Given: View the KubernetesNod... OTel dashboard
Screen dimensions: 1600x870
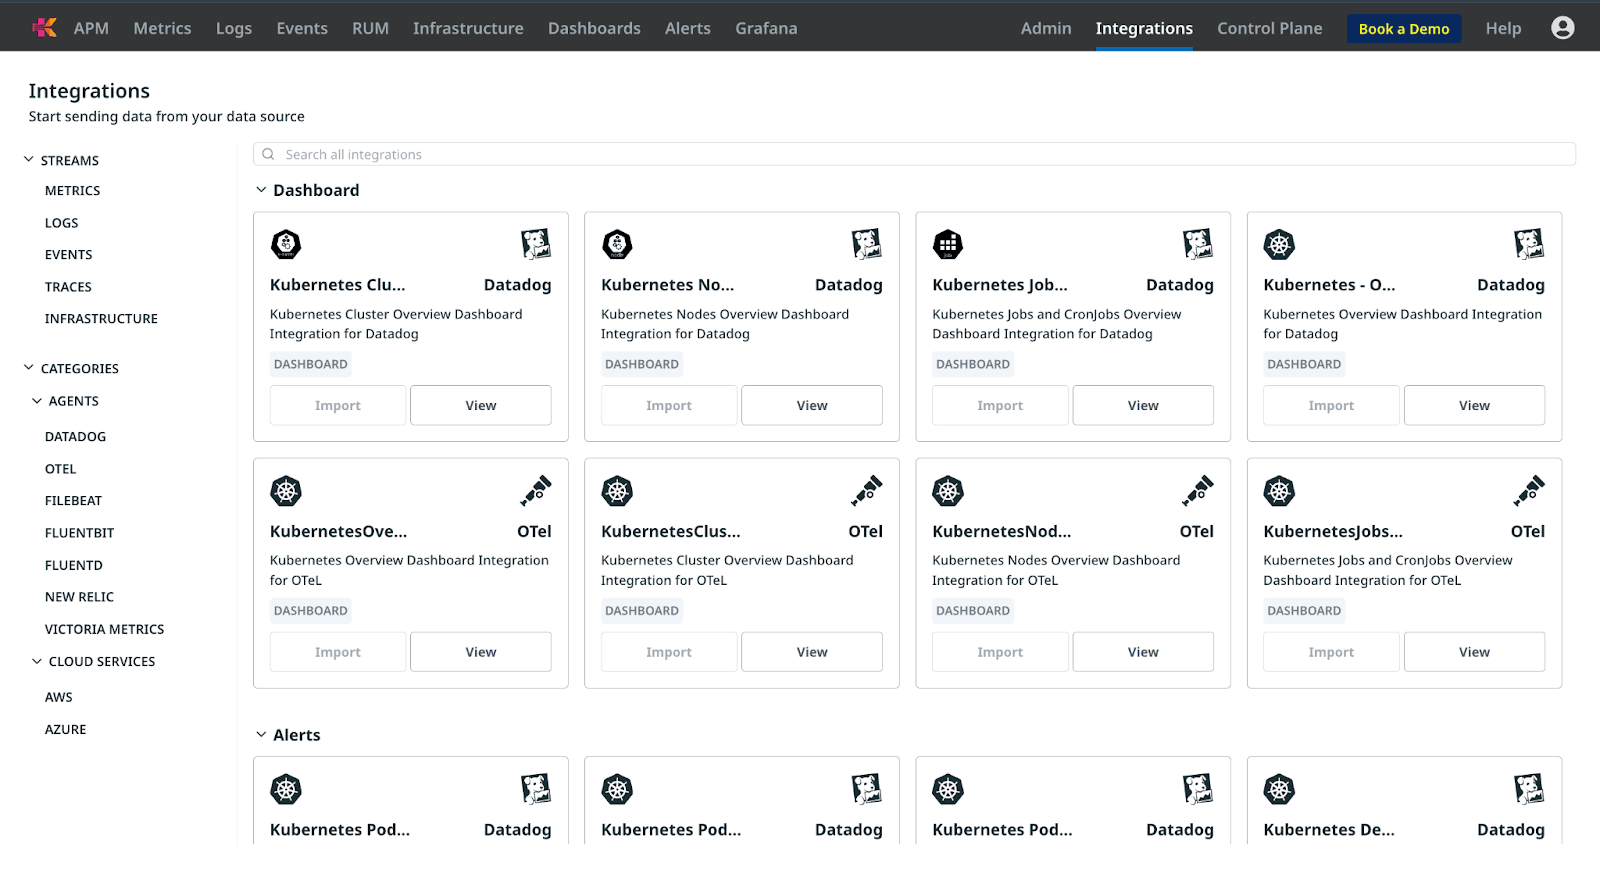Looking at the screenshot, I should [1143, 652].
